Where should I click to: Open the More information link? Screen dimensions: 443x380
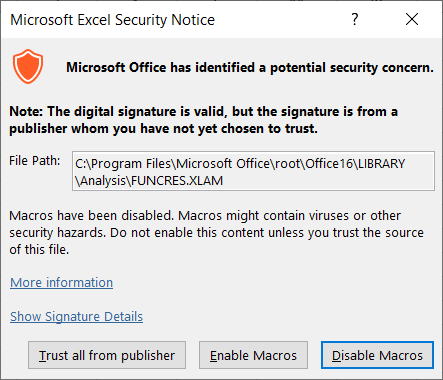pos(61,283)
